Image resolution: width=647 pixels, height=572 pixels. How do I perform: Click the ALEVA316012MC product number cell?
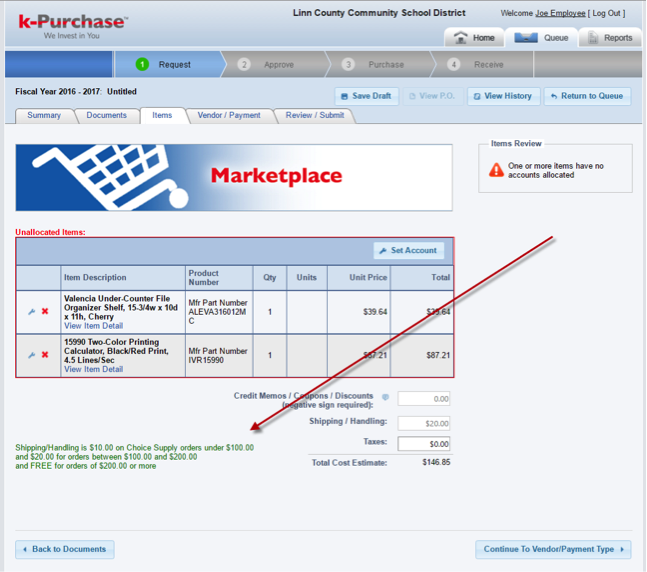[218, 312]
